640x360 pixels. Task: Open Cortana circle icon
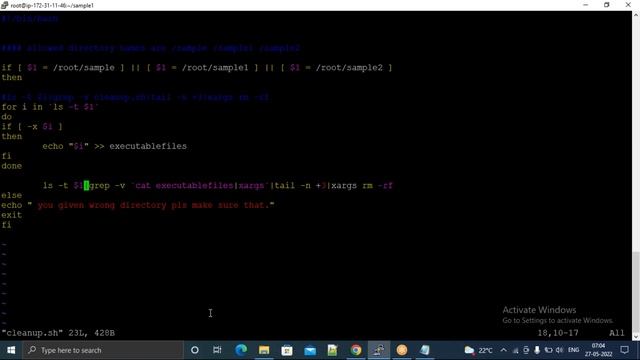coord(195,350)
